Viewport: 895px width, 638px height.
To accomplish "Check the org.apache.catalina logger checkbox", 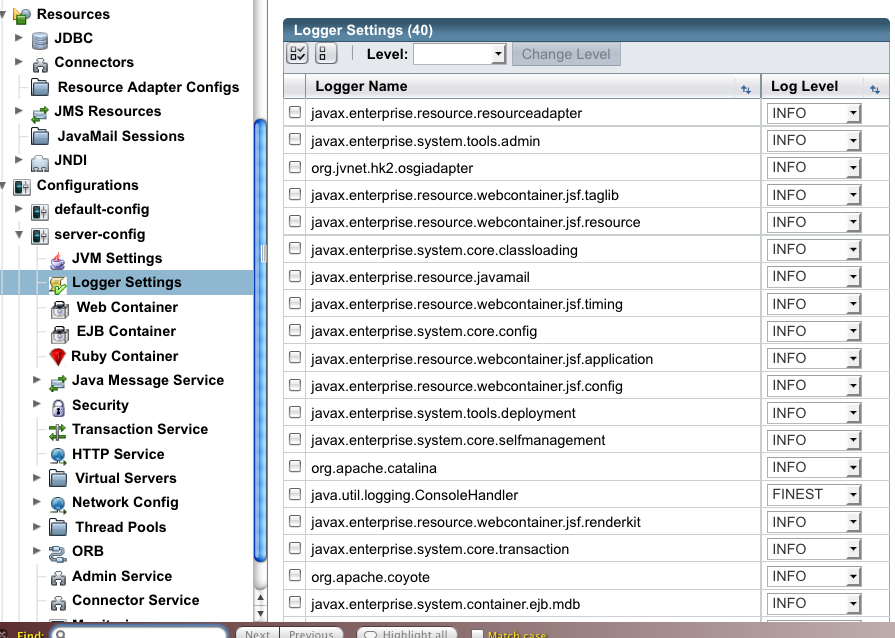I will click(x=295, y=467).
